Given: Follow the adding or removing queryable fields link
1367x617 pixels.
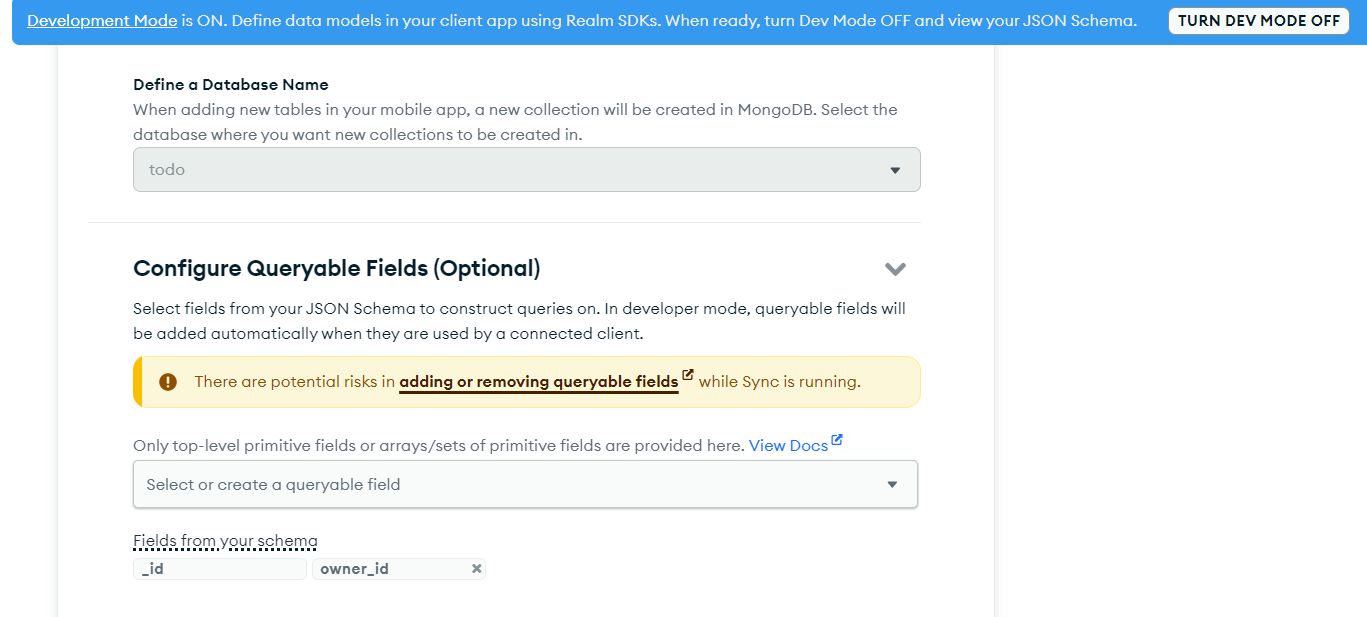Looking at the screenshot, I should point(538,382).
